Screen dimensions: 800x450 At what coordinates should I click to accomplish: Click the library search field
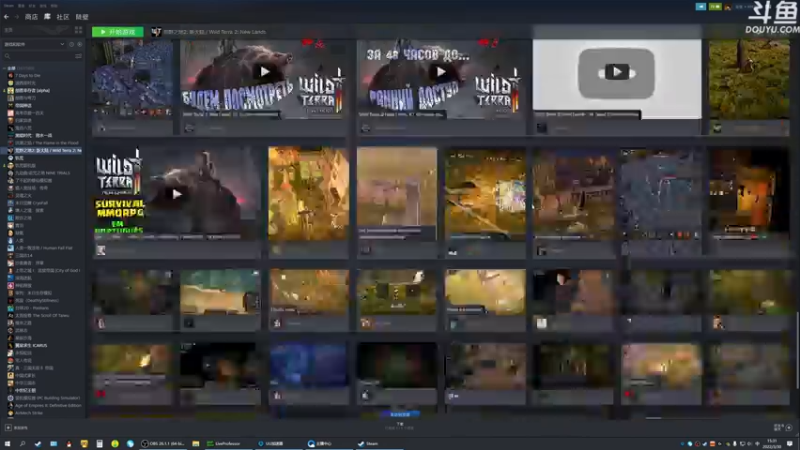[x=38, y=56]
